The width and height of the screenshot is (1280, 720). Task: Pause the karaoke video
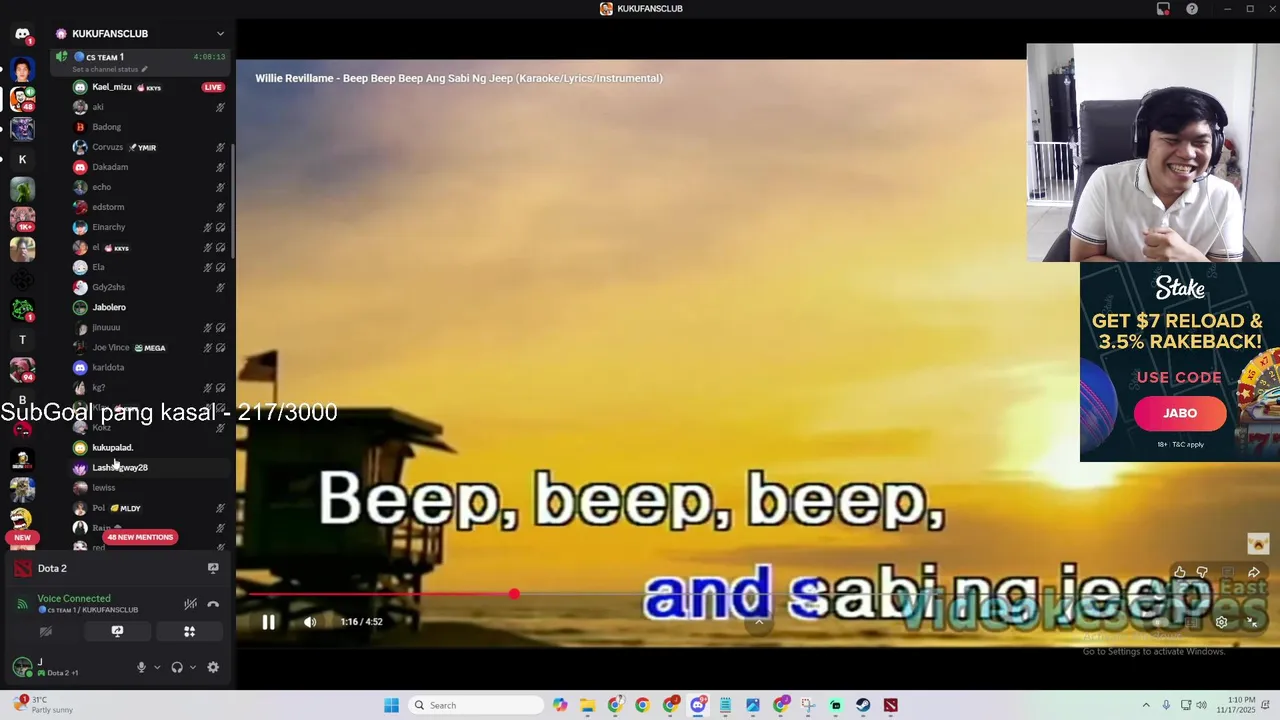(268, 622)
